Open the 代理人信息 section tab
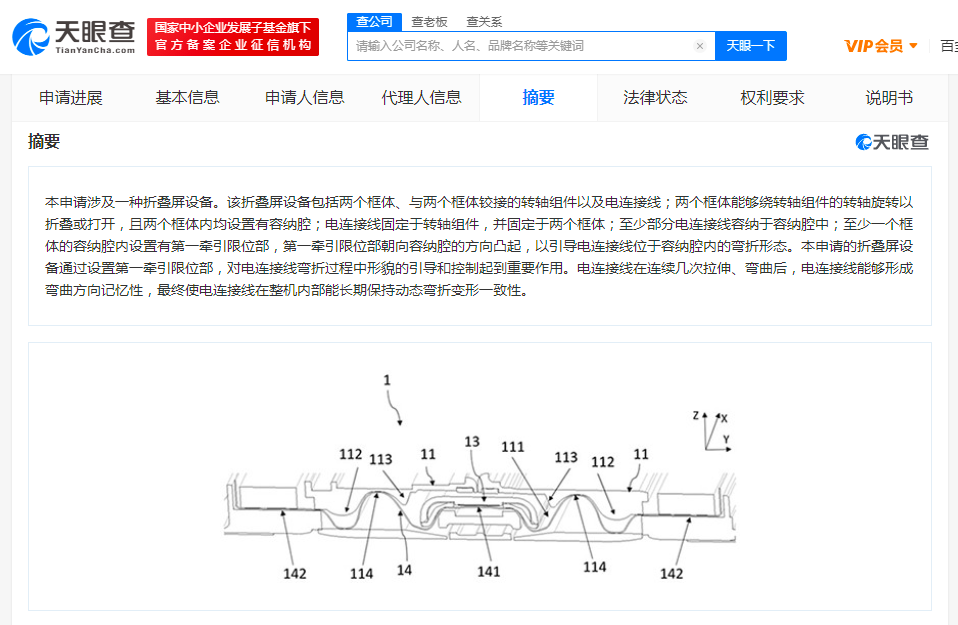 pyautogui.click(x=421, y=98)
